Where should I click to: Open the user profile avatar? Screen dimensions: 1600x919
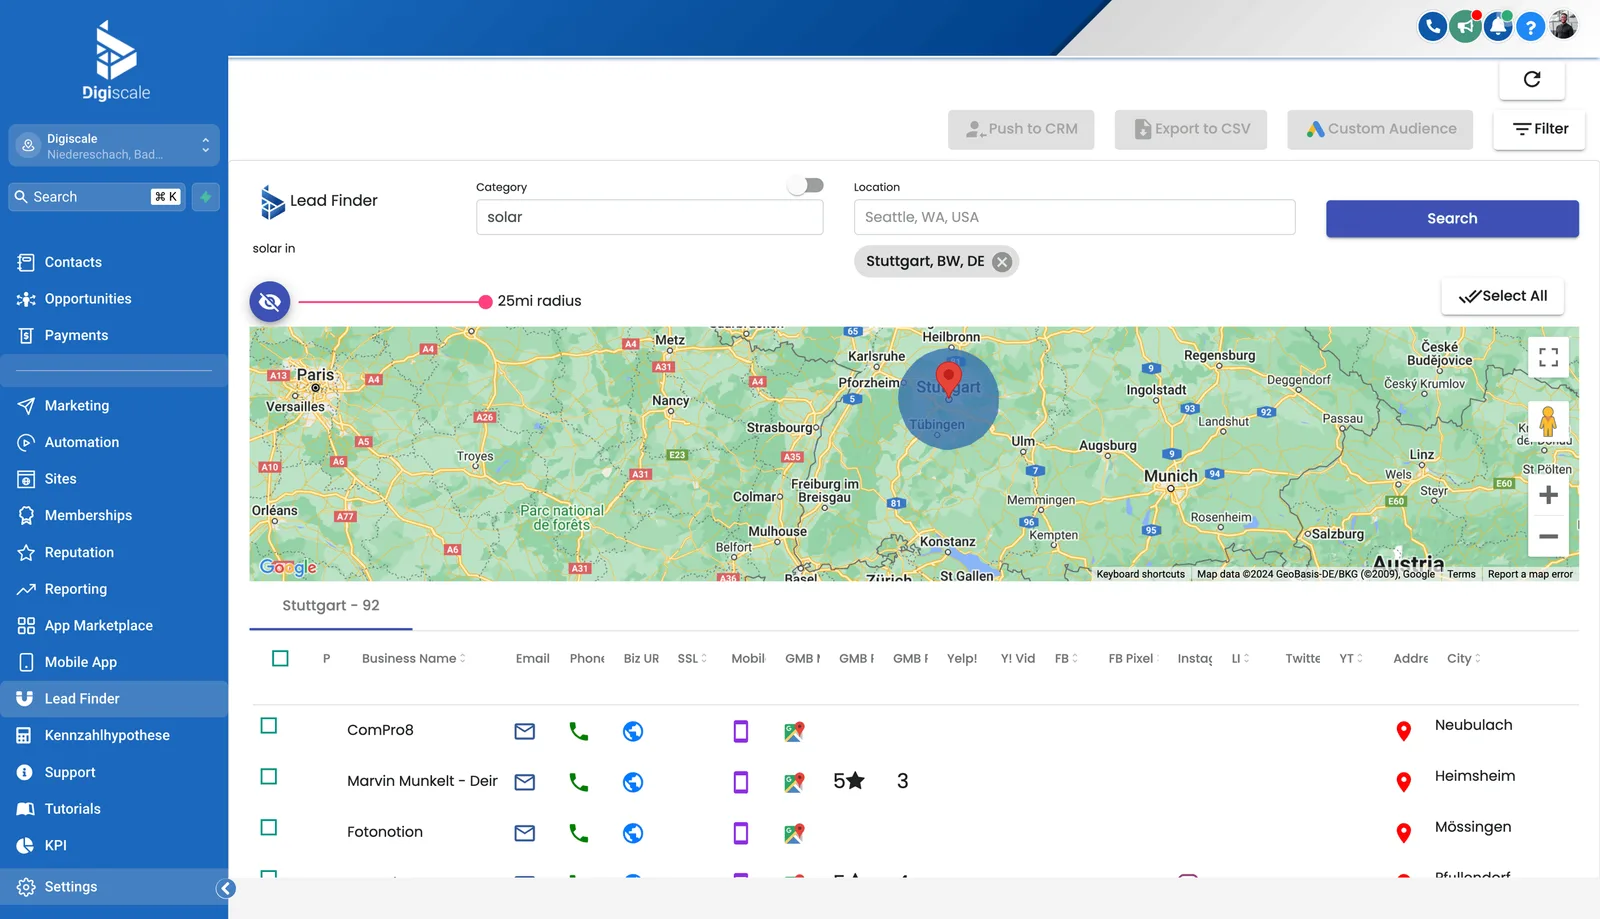[1564, 25]
